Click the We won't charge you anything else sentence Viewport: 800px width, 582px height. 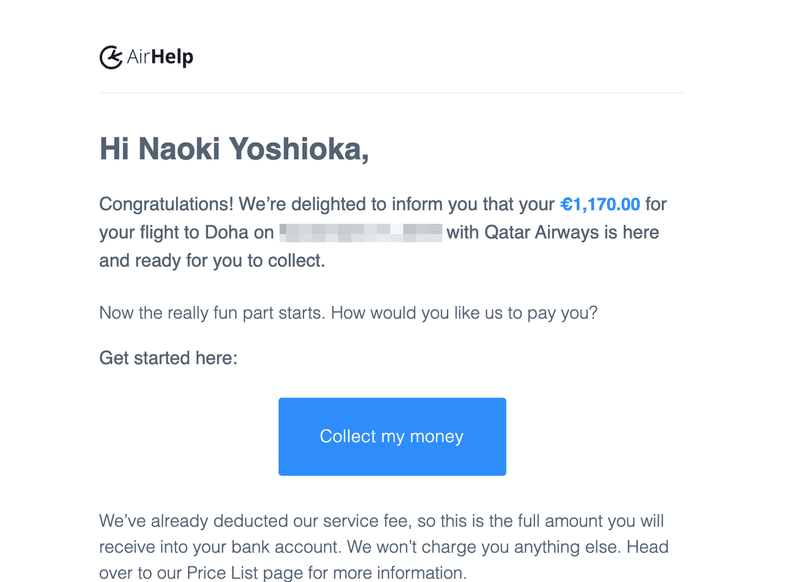coord(484,547)
